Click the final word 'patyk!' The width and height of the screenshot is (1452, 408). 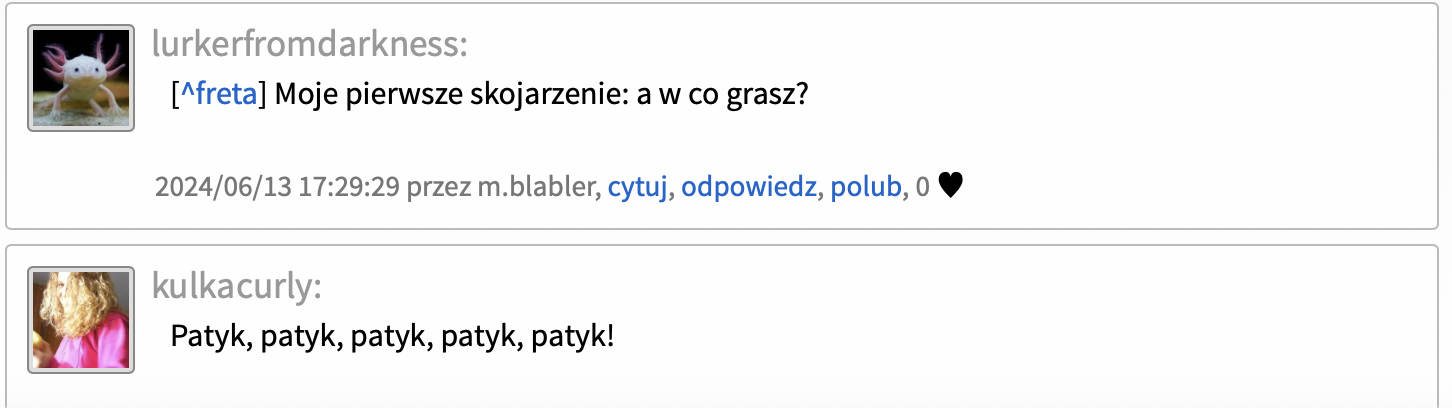pyautogui.click(x=571, y=335)
